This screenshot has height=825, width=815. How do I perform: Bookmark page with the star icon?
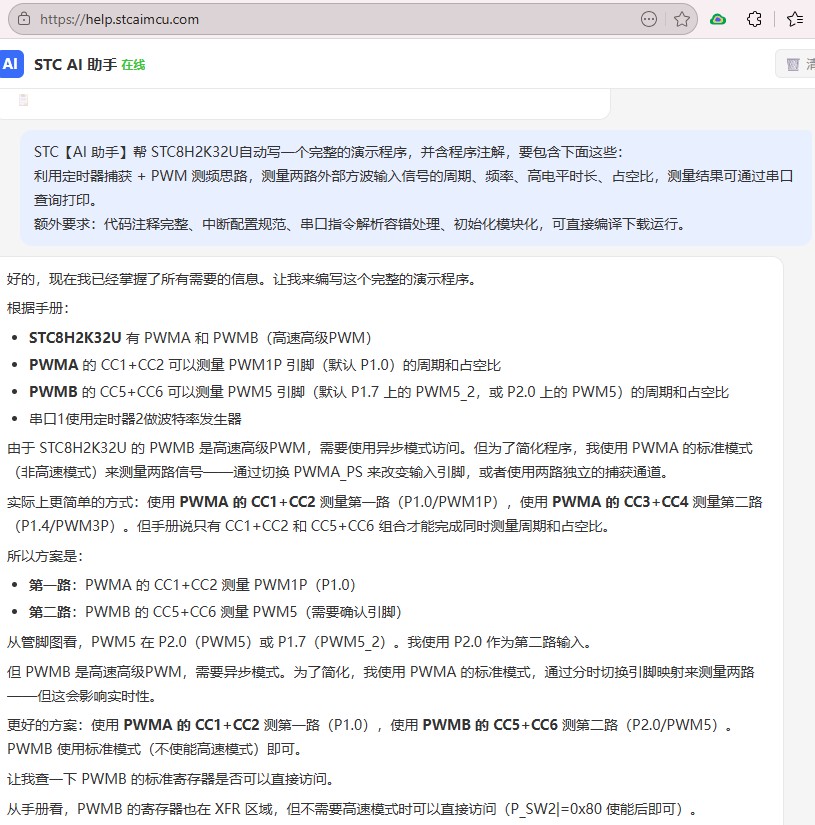tap(682, 19)
